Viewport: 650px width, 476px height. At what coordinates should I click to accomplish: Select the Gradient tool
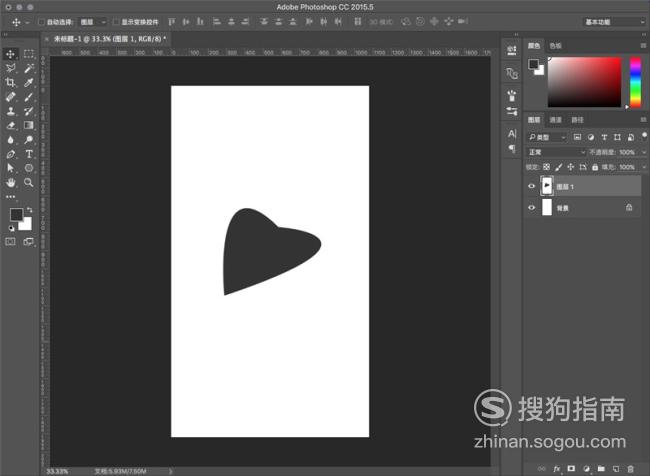29,125
